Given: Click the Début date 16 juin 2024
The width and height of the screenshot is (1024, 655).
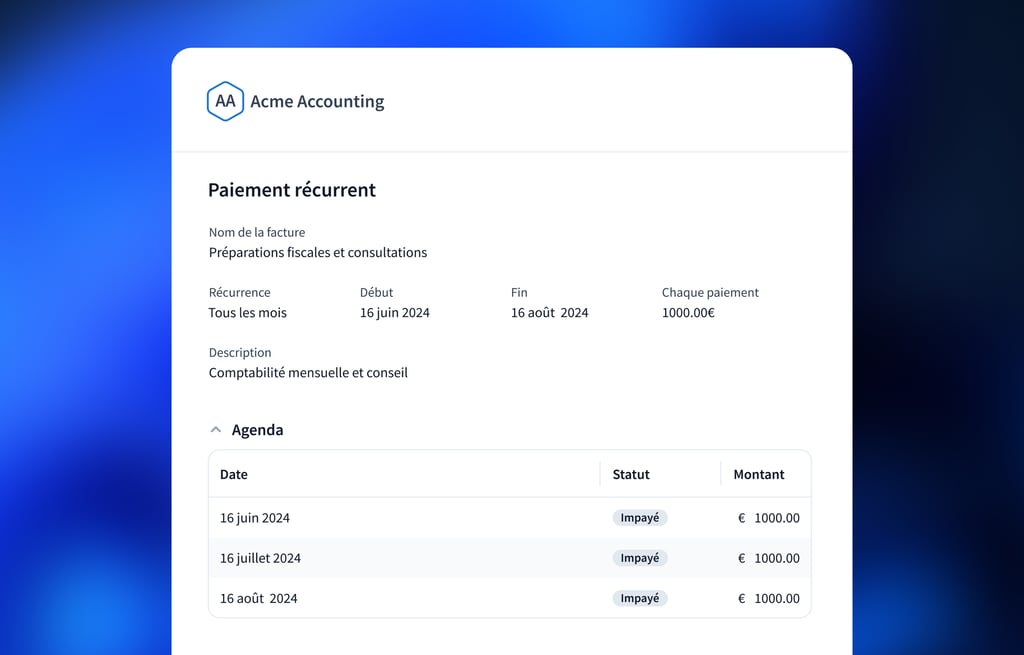Looking at the screenshot, I should (395, 313).
